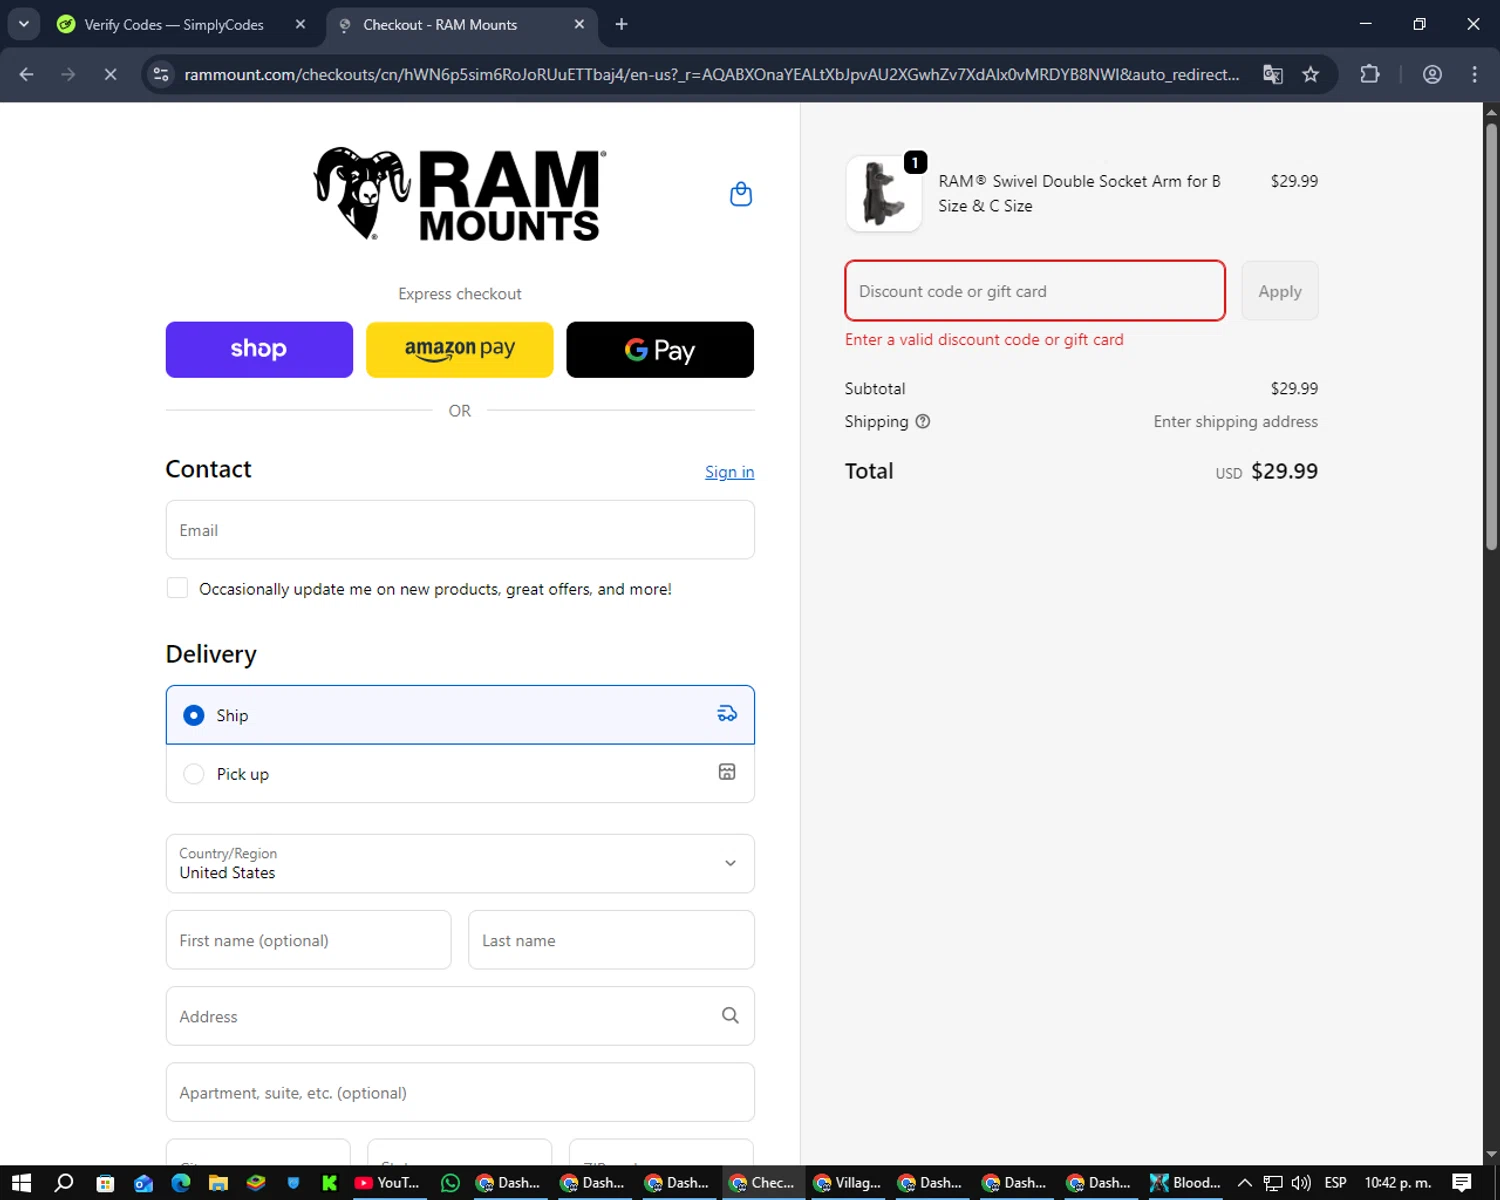Pay with Google Pay

[660, 349]
